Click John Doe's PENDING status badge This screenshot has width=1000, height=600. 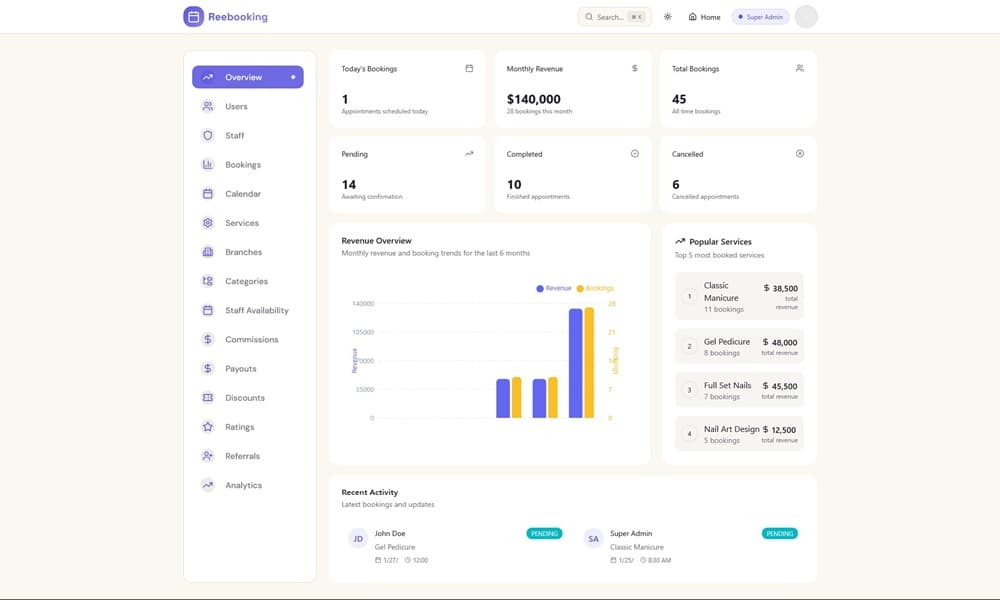(x=544, y=534)
